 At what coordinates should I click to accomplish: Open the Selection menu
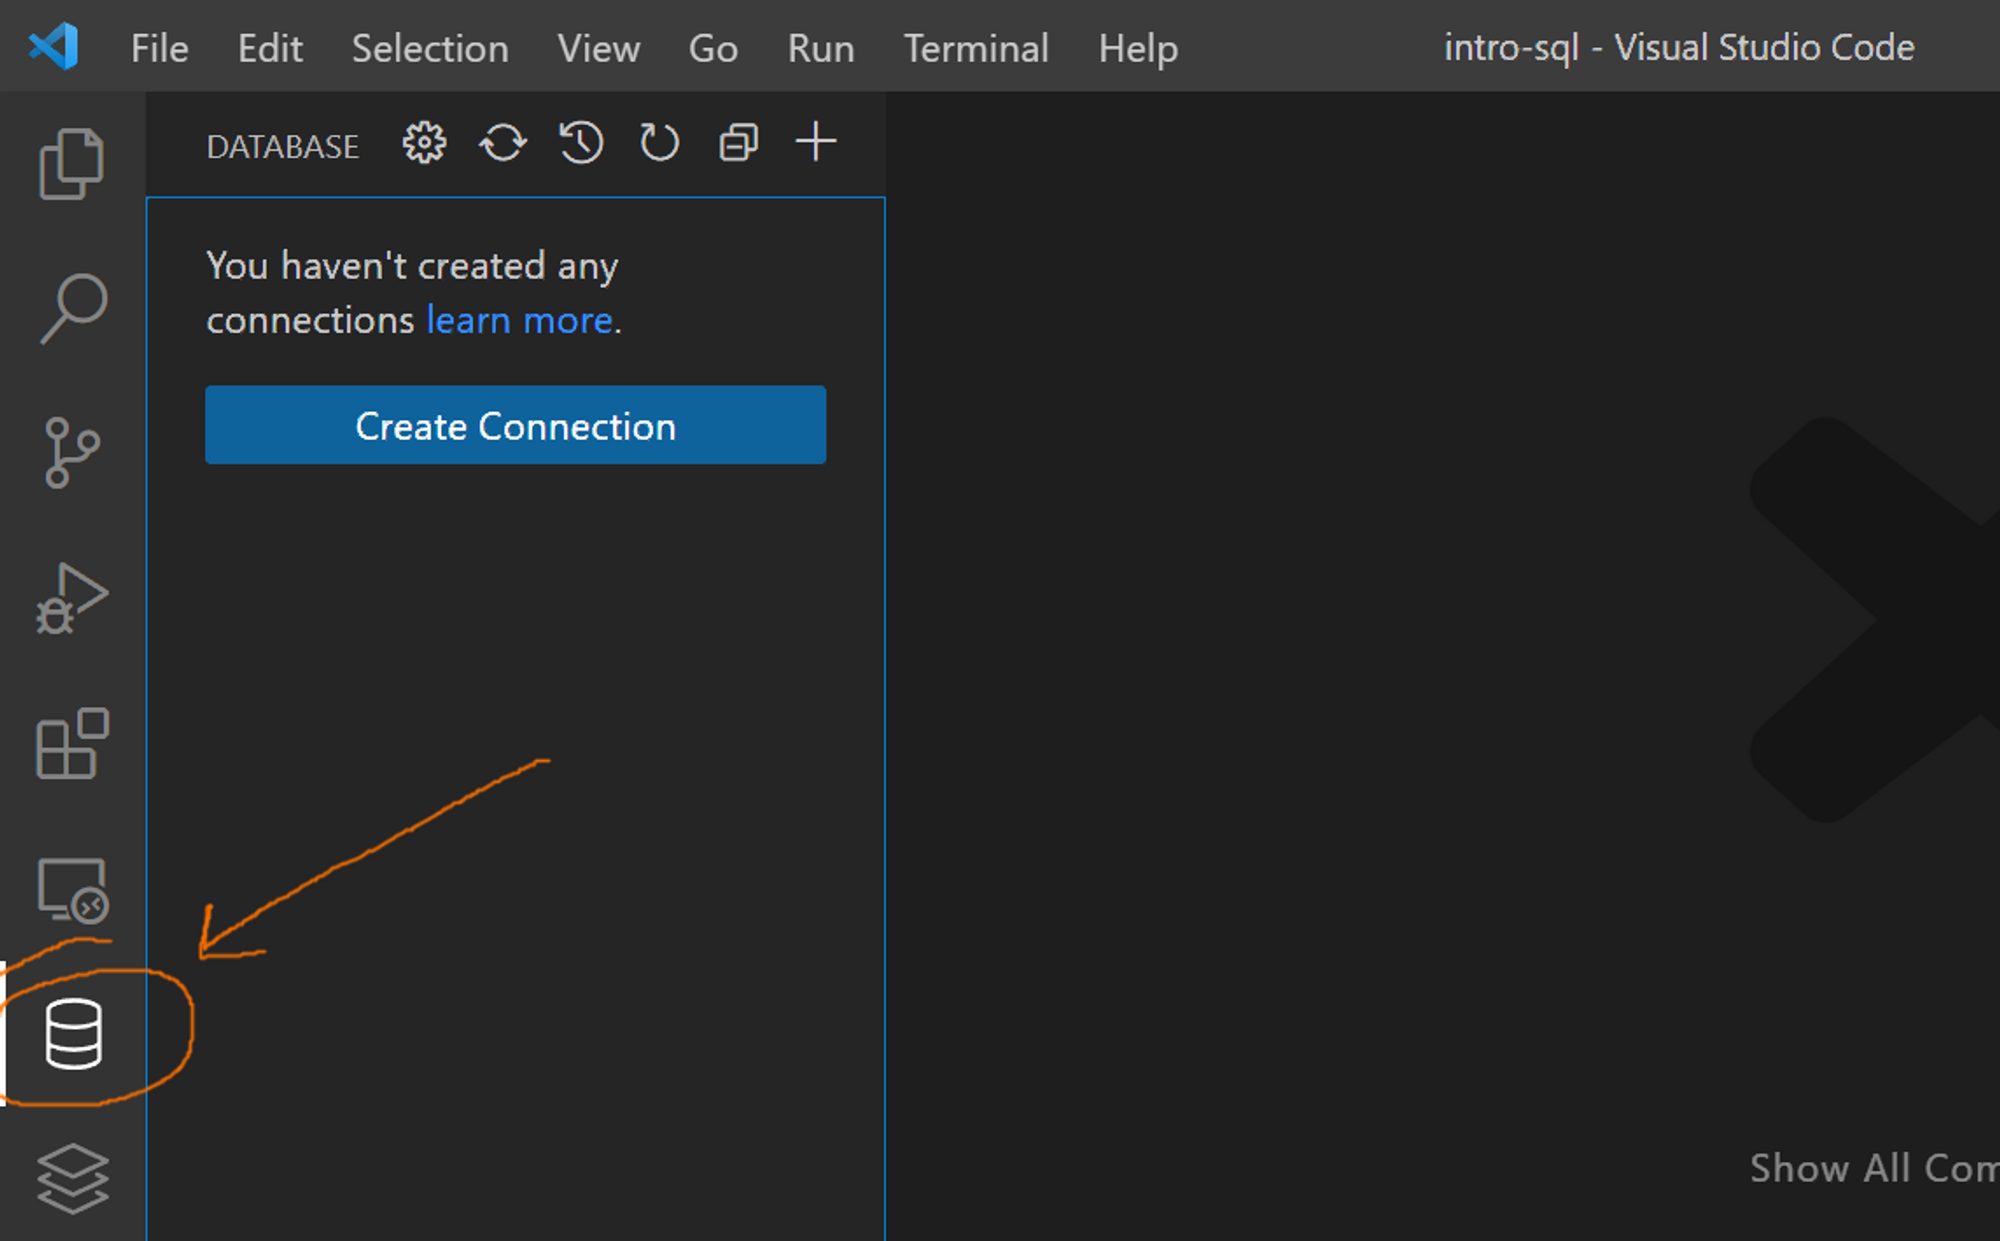tap(430, 48)
